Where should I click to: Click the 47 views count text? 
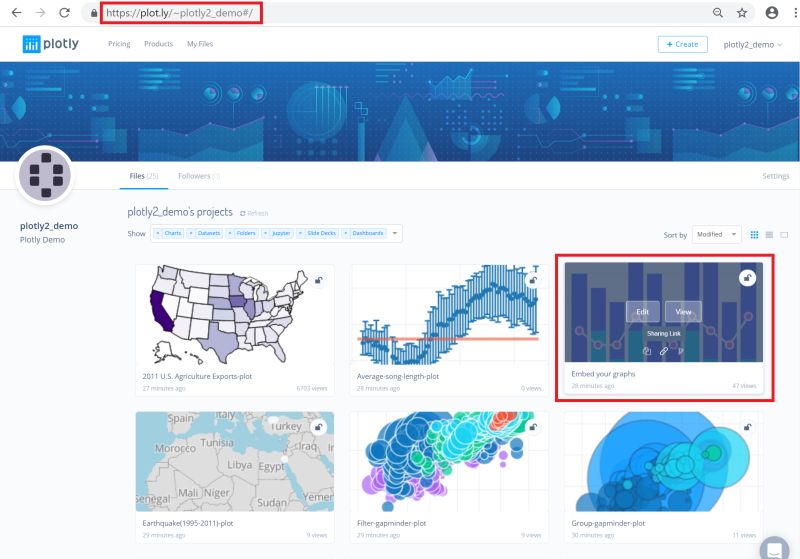744,386
